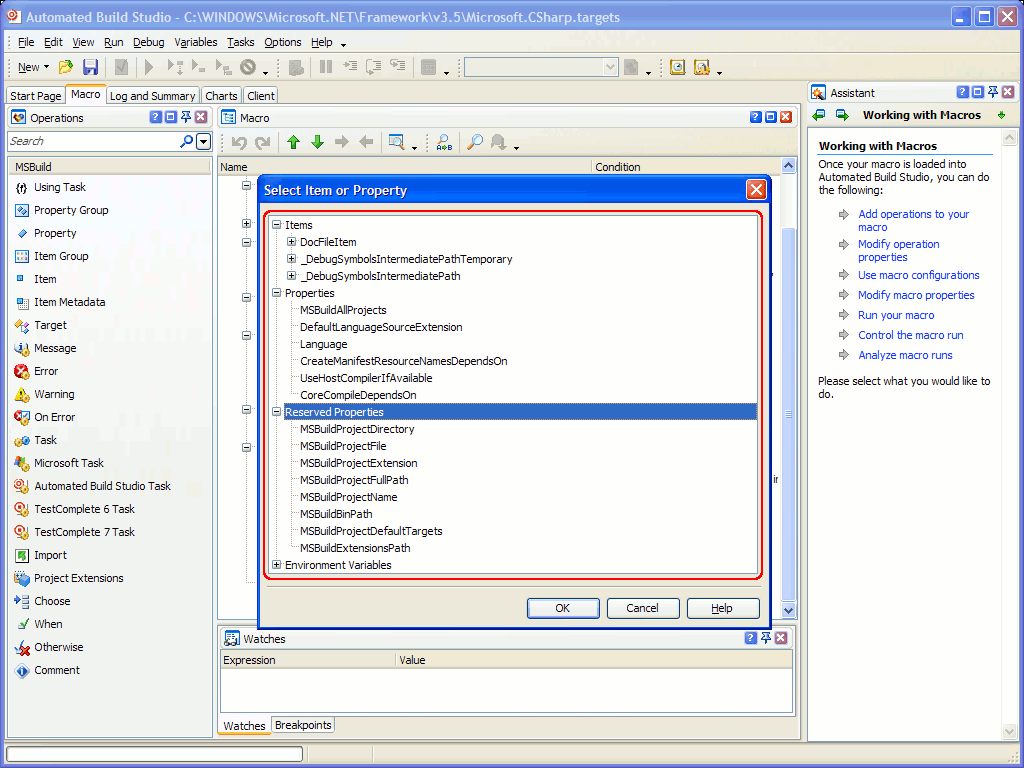Collapse the Reserved Properties node
This screenshot has width=1024, height=768.
[x=277, y=411]
